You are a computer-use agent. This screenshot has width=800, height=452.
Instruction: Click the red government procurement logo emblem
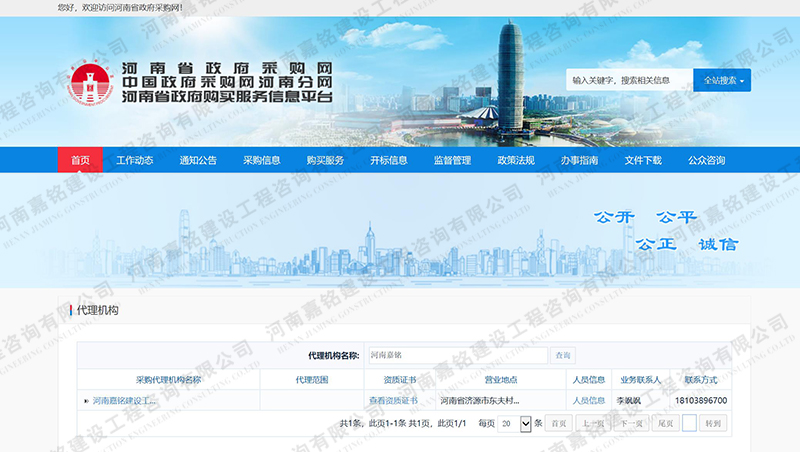(x=92, y=85)
